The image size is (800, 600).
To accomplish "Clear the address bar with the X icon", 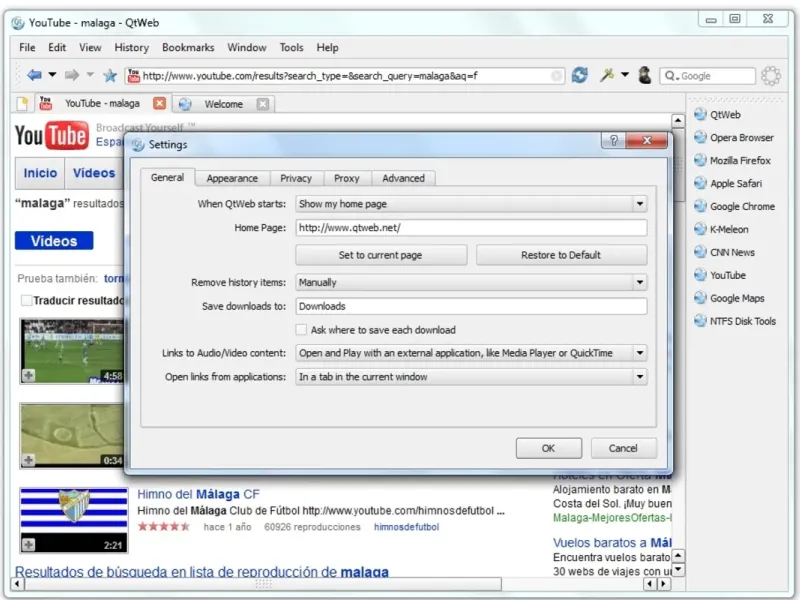I will pos(557,76).
